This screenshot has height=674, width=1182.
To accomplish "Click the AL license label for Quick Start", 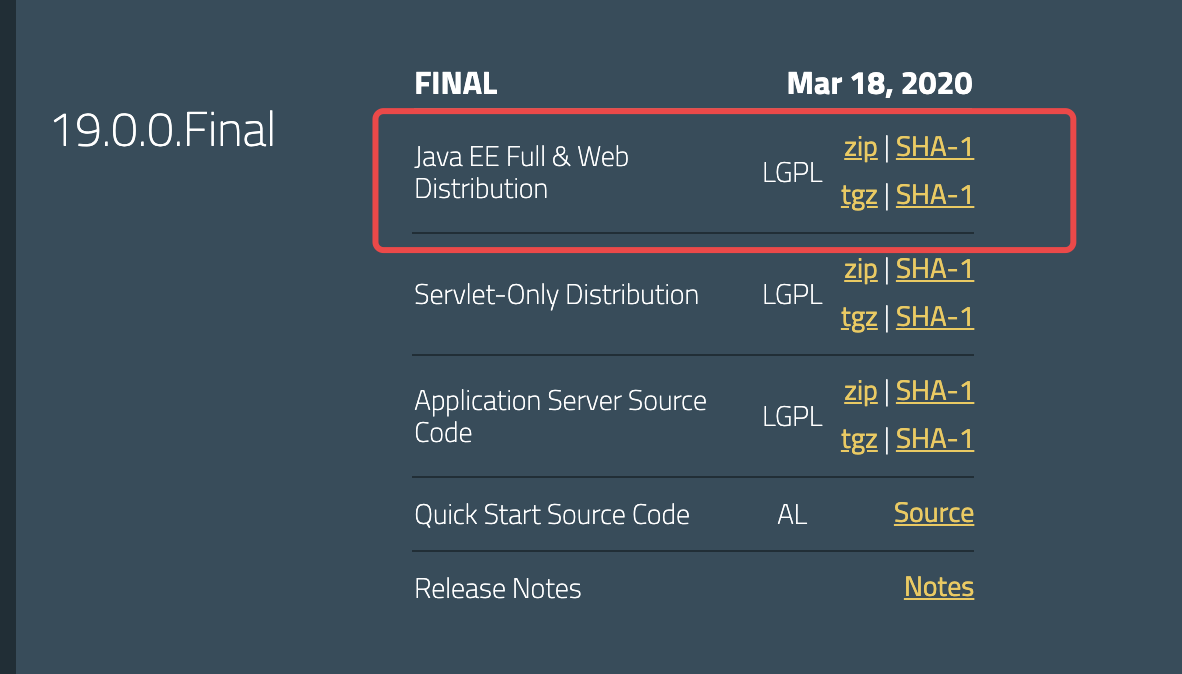I will pos(792,513).
